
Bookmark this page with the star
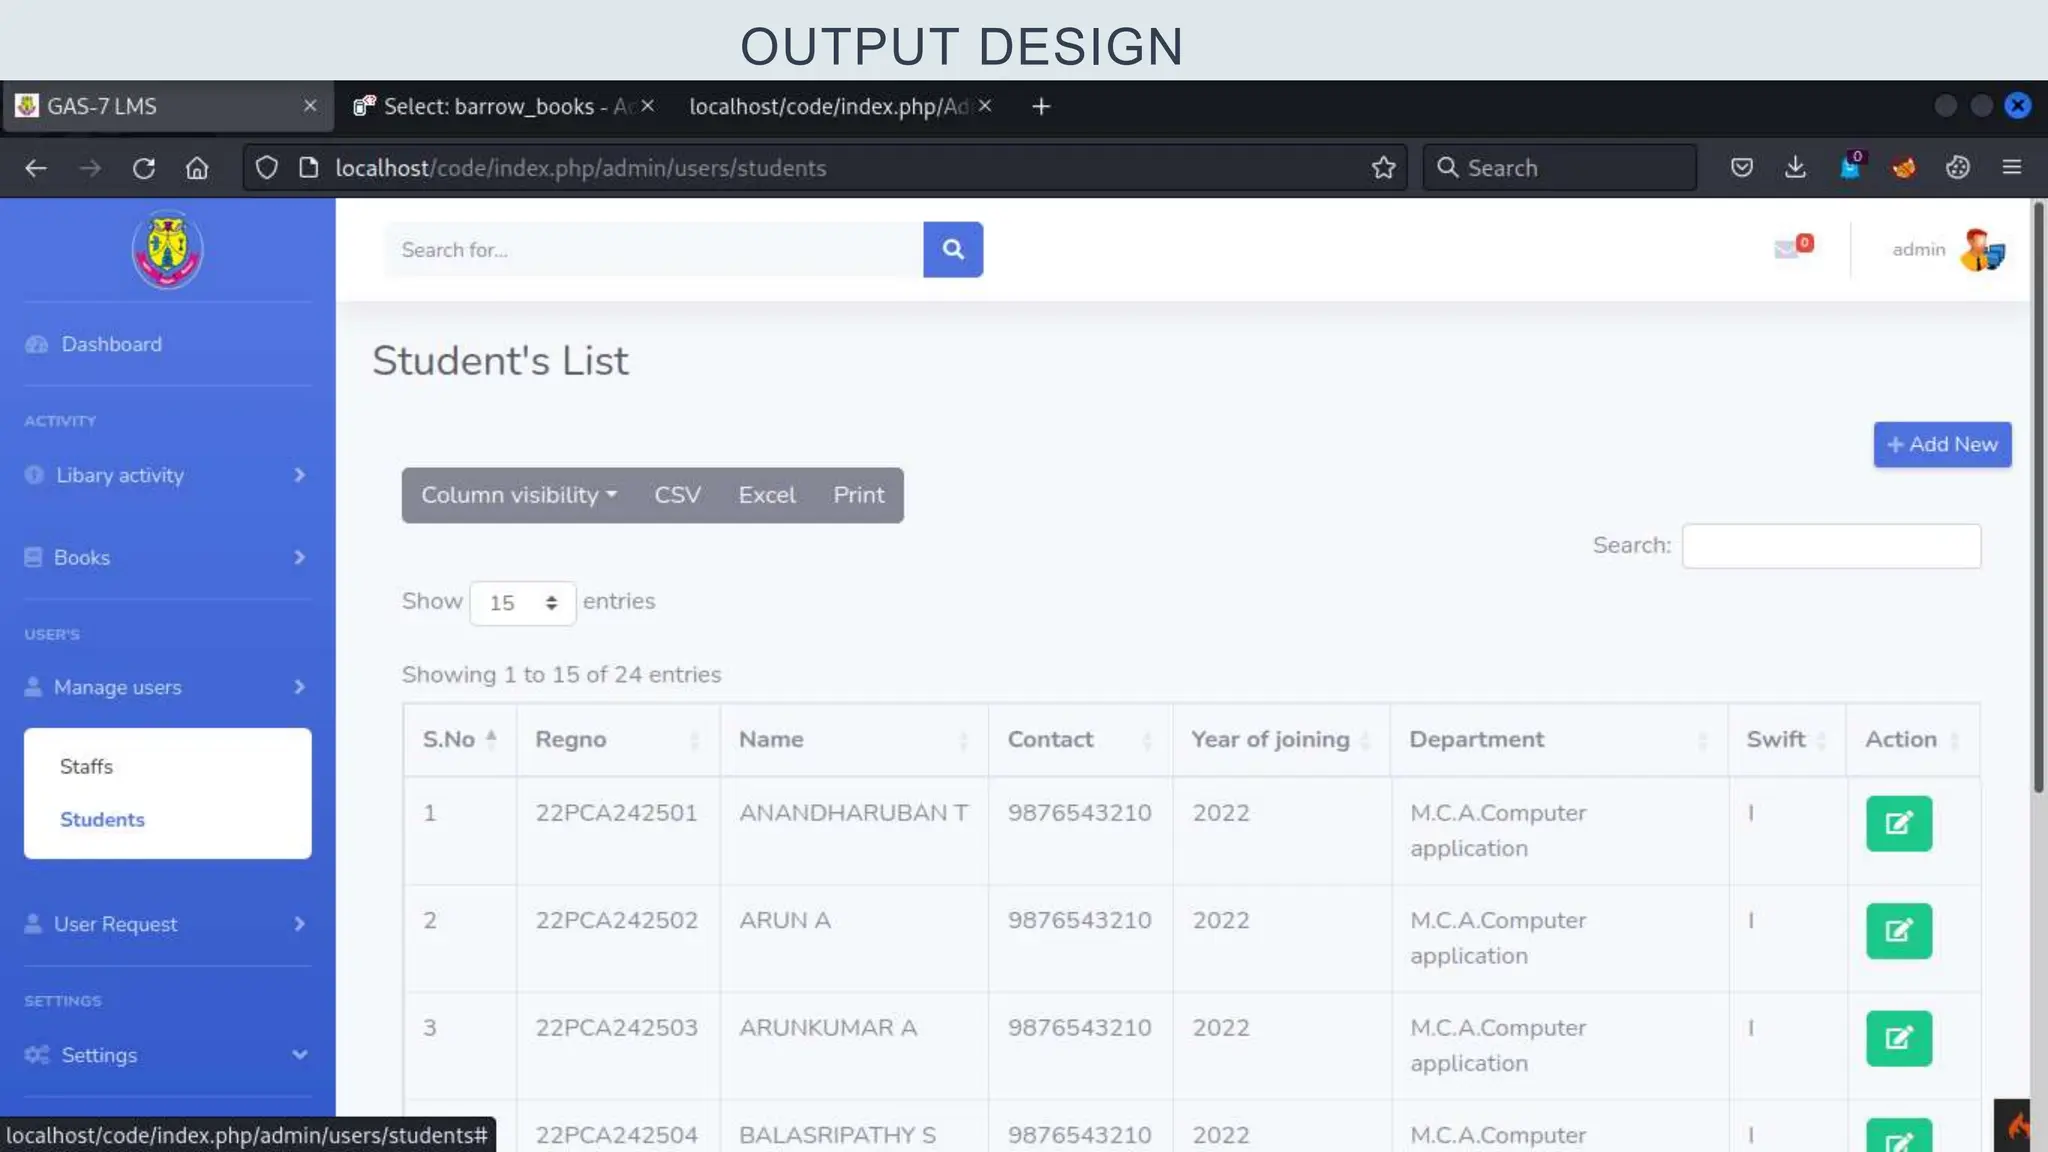(x=1383, y=168)
